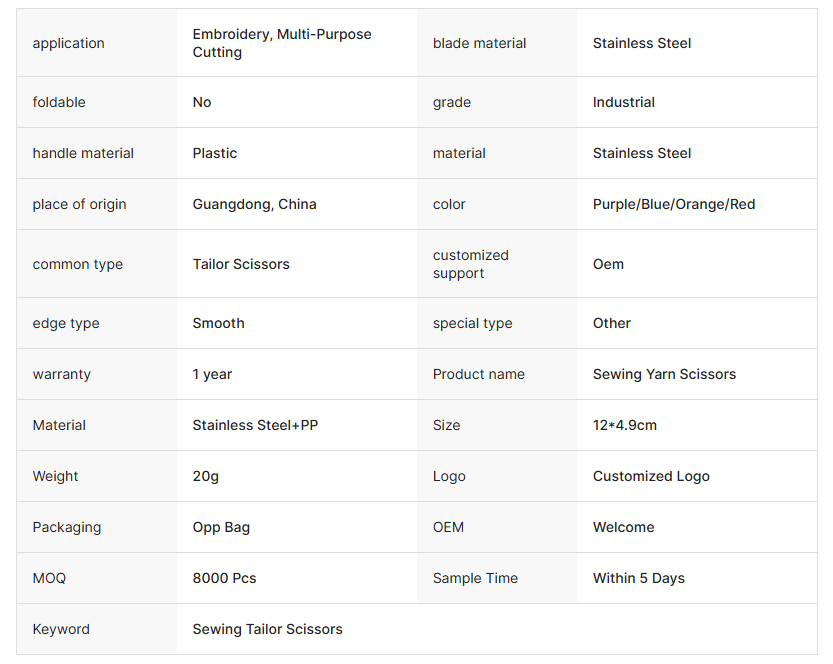Select the "12*4.9cm" size value
This screenshot has height=664, width=833.
(x=624, y=425)
